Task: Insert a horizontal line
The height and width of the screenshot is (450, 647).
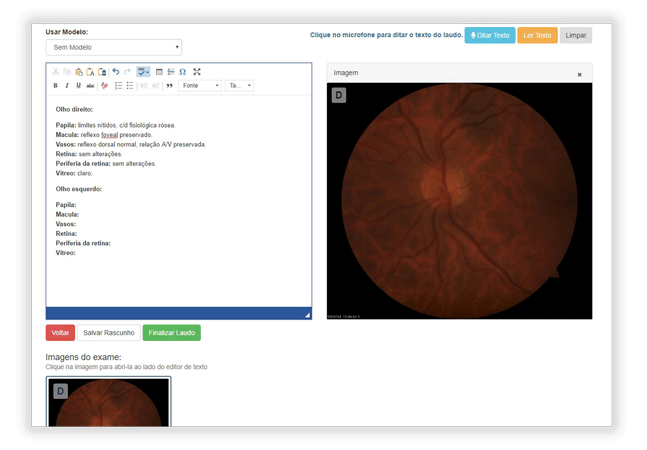Action: coord(171,72)
